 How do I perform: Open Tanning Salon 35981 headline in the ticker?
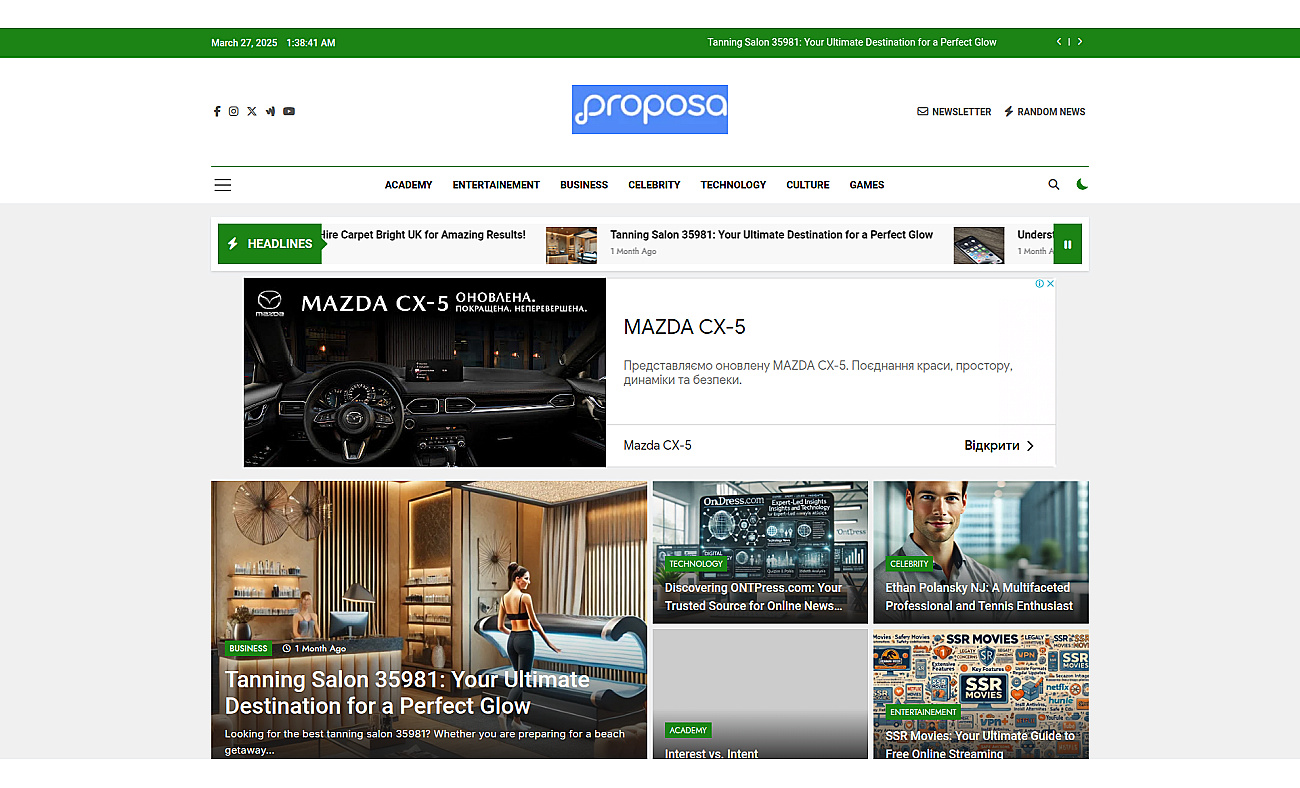(x=772, y=235)
